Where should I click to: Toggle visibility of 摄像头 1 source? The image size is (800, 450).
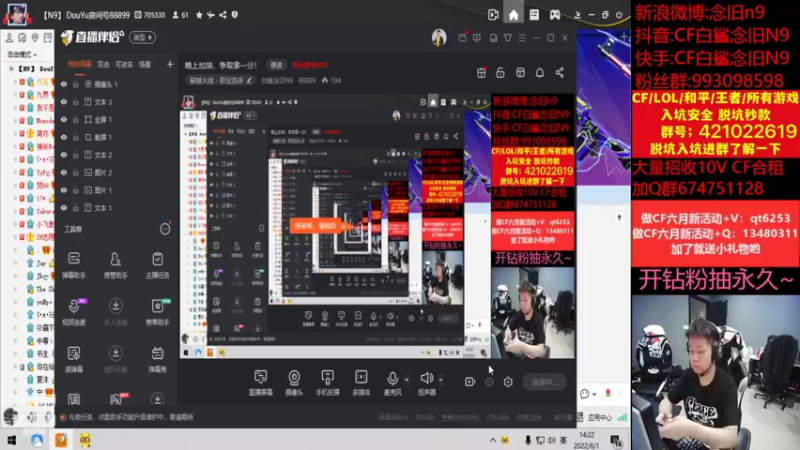(64, 84)
